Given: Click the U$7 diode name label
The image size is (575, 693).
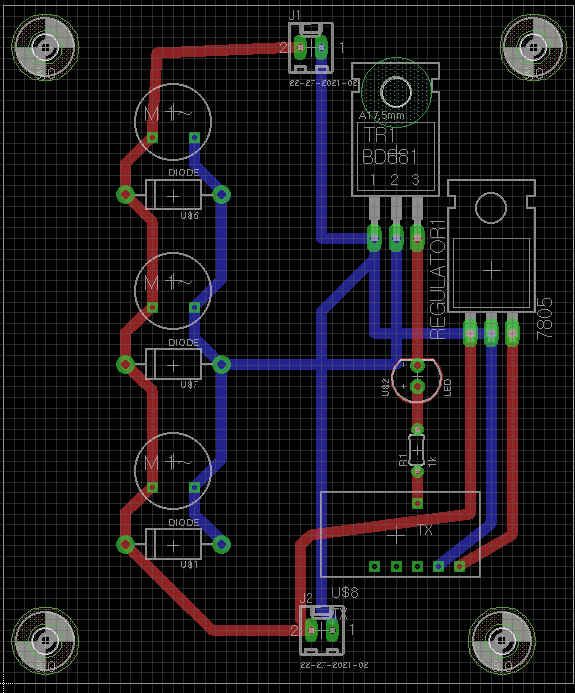Looking at the screenshot, I should click(190, 385).
